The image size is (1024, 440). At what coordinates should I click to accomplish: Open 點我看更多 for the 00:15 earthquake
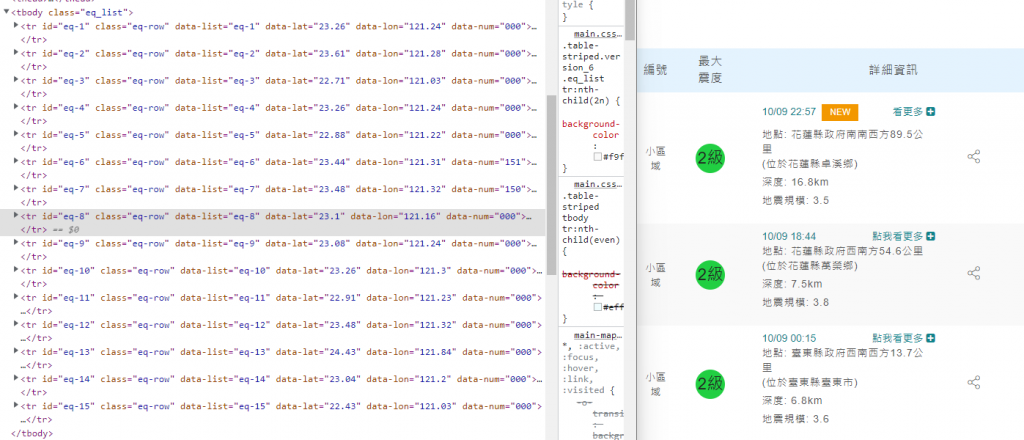coord(904,338)
